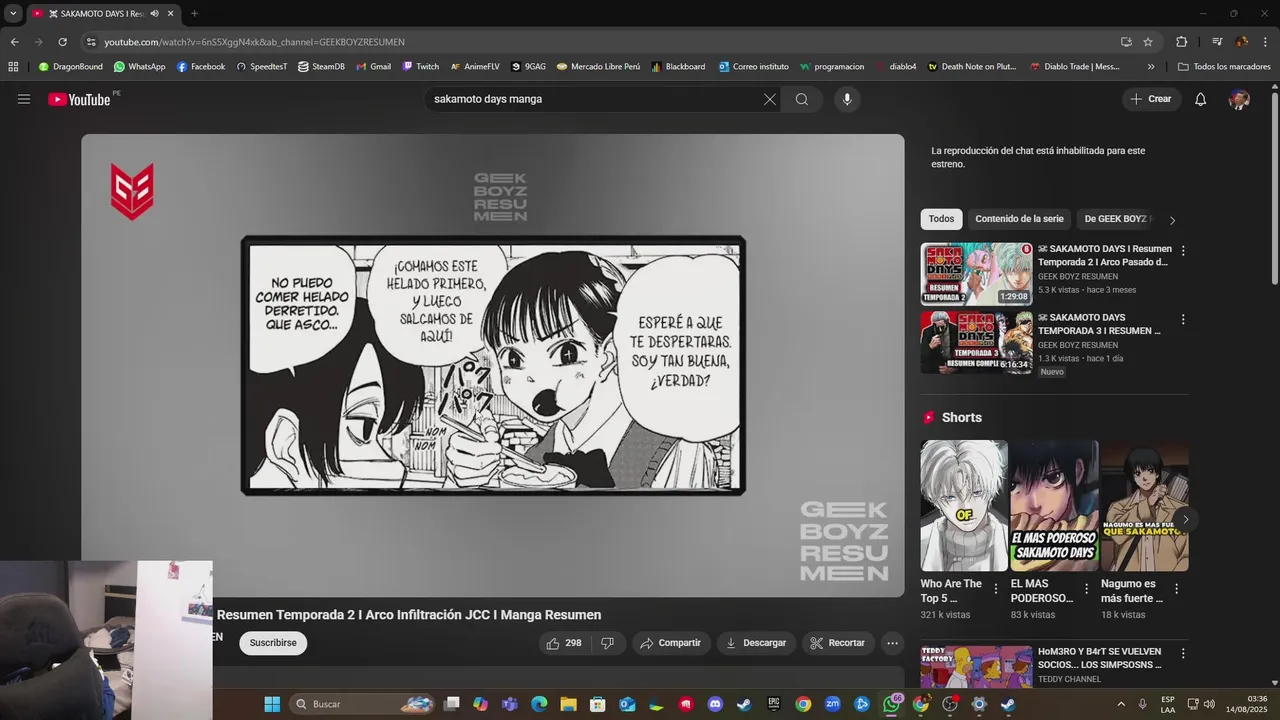This screenshot has height=720, width=1280.
Task: Open the Who Are The Top 5 short
Action: pyautogui.click(x=964, y=506)
